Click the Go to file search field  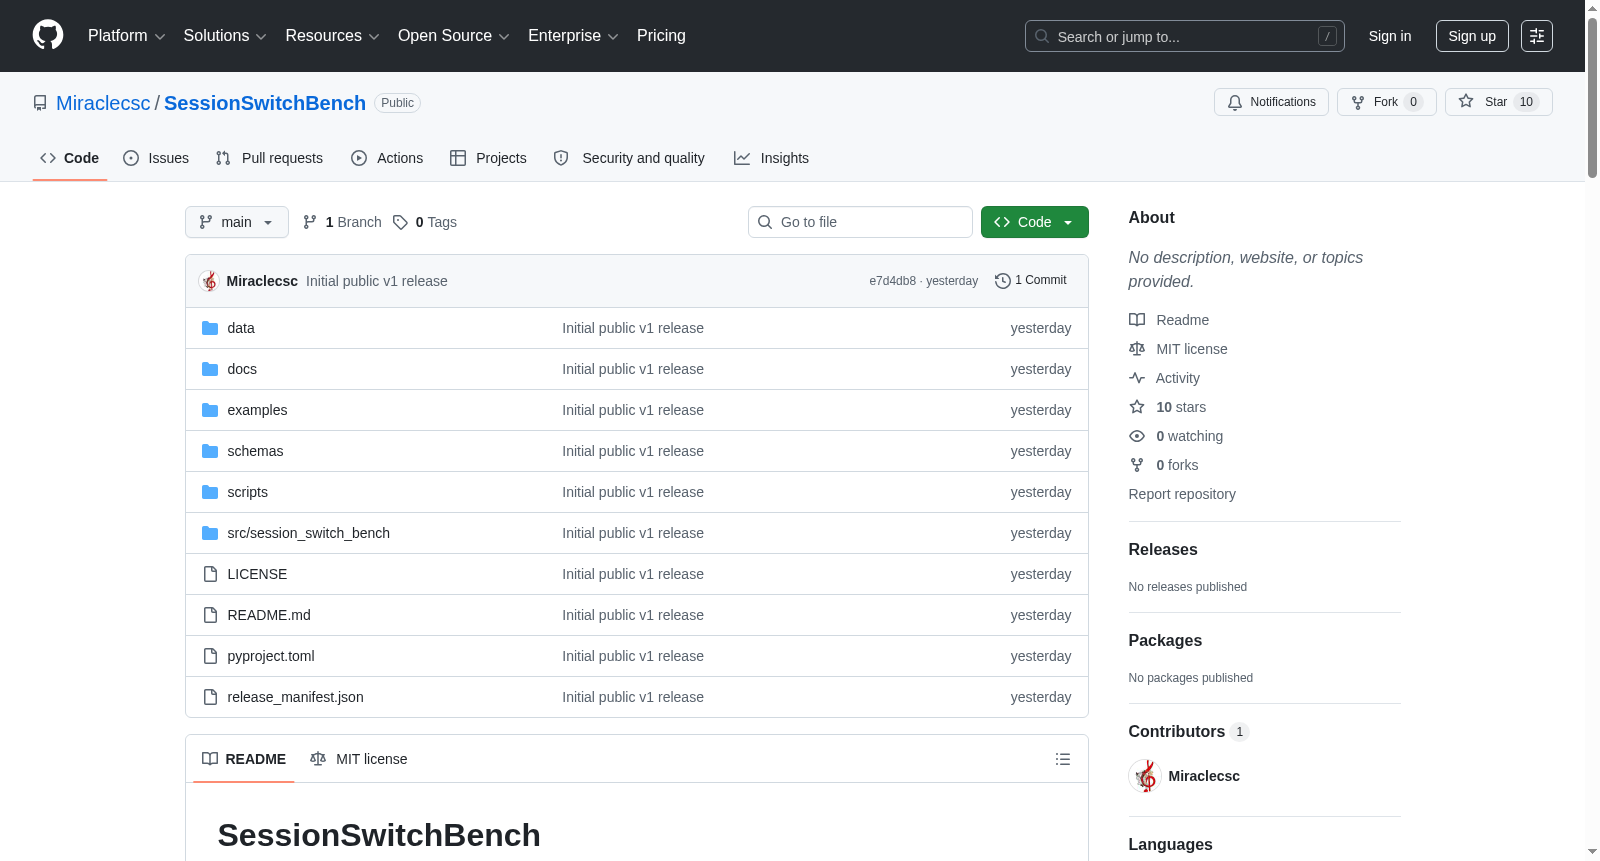(860, 222)
